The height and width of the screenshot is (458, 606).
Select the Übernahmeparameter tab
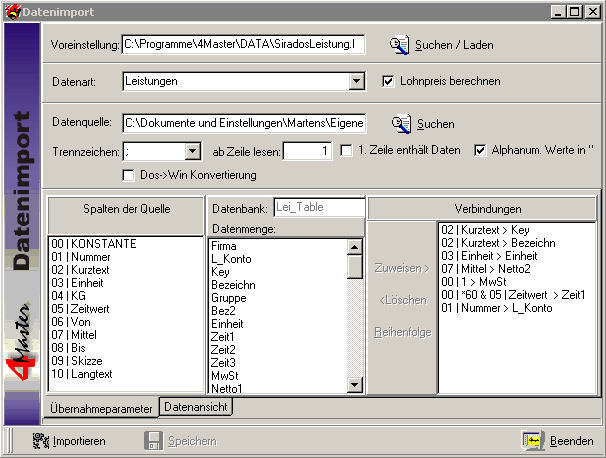[102, 408]
